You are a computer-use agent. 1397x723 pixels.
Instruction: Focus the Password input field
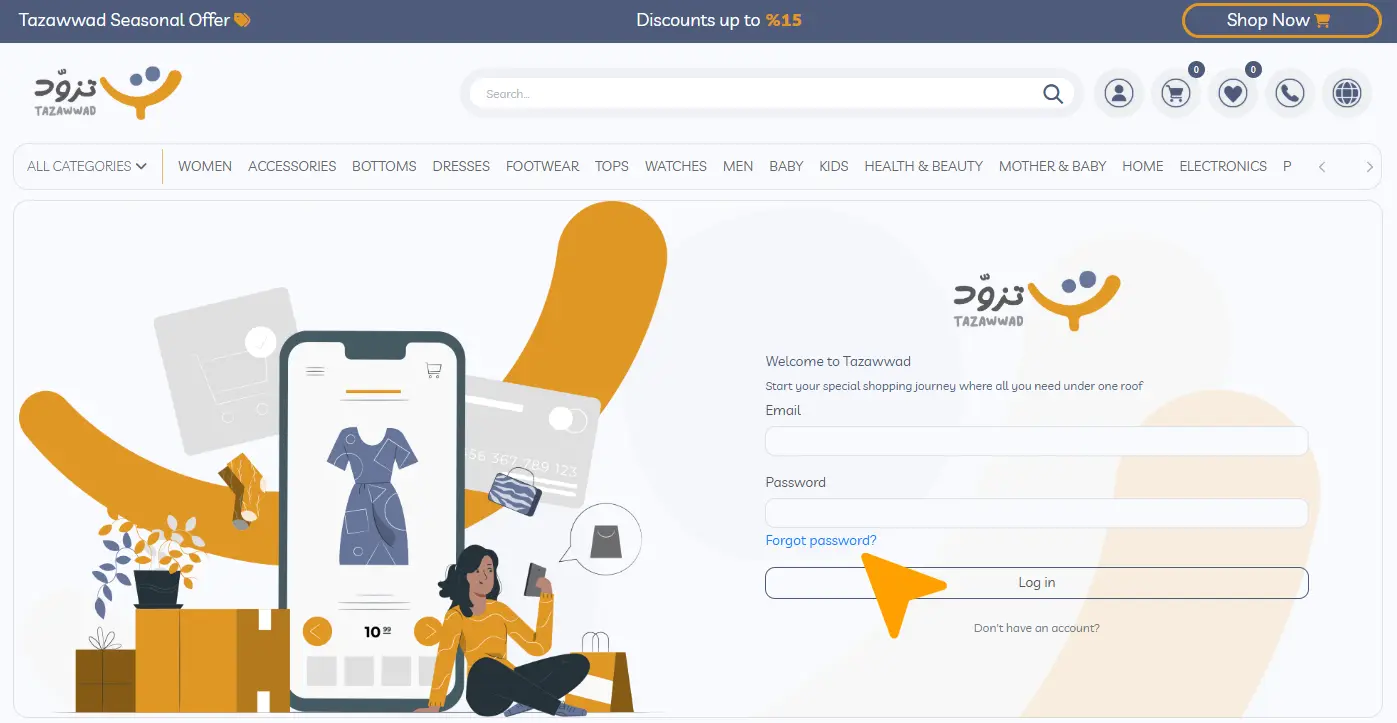(1037, 513)
